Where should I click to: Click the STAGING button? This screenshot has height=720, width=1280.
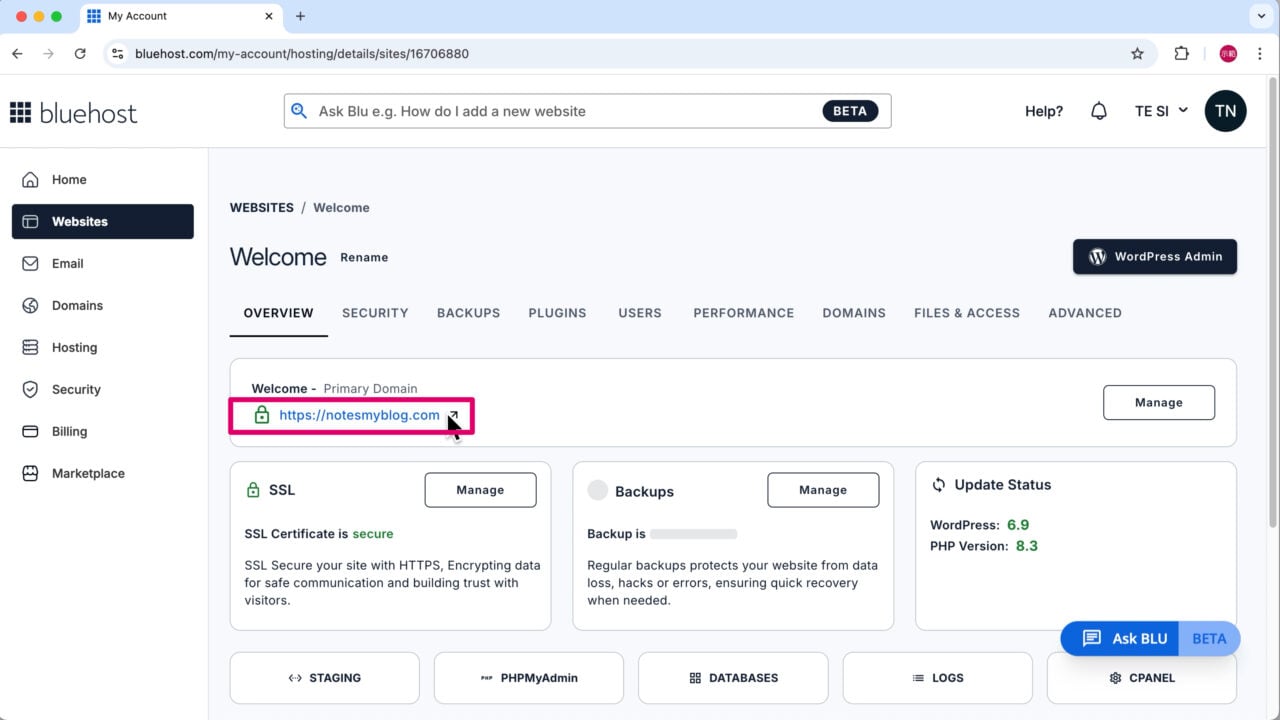coord(324,677)
